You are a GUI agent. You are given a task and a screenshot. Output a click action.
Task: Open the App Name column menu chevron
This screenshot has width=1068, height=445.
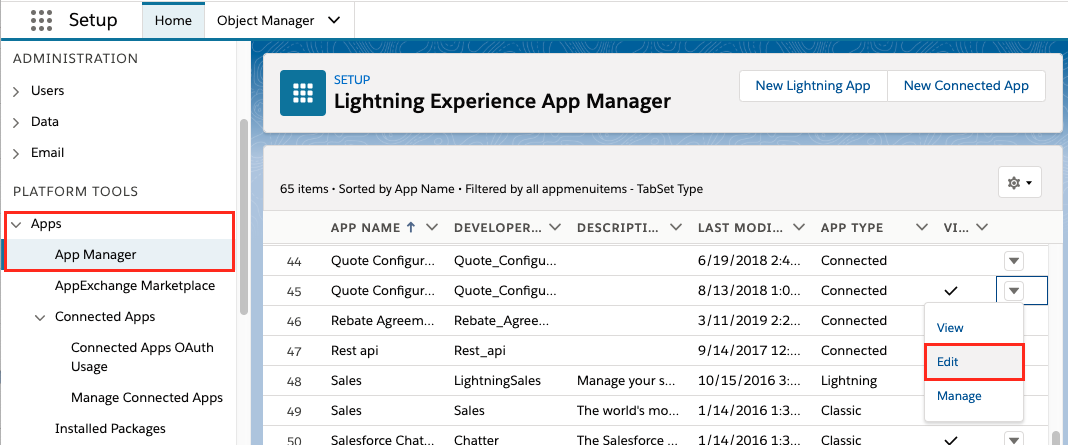pos(432,227)
